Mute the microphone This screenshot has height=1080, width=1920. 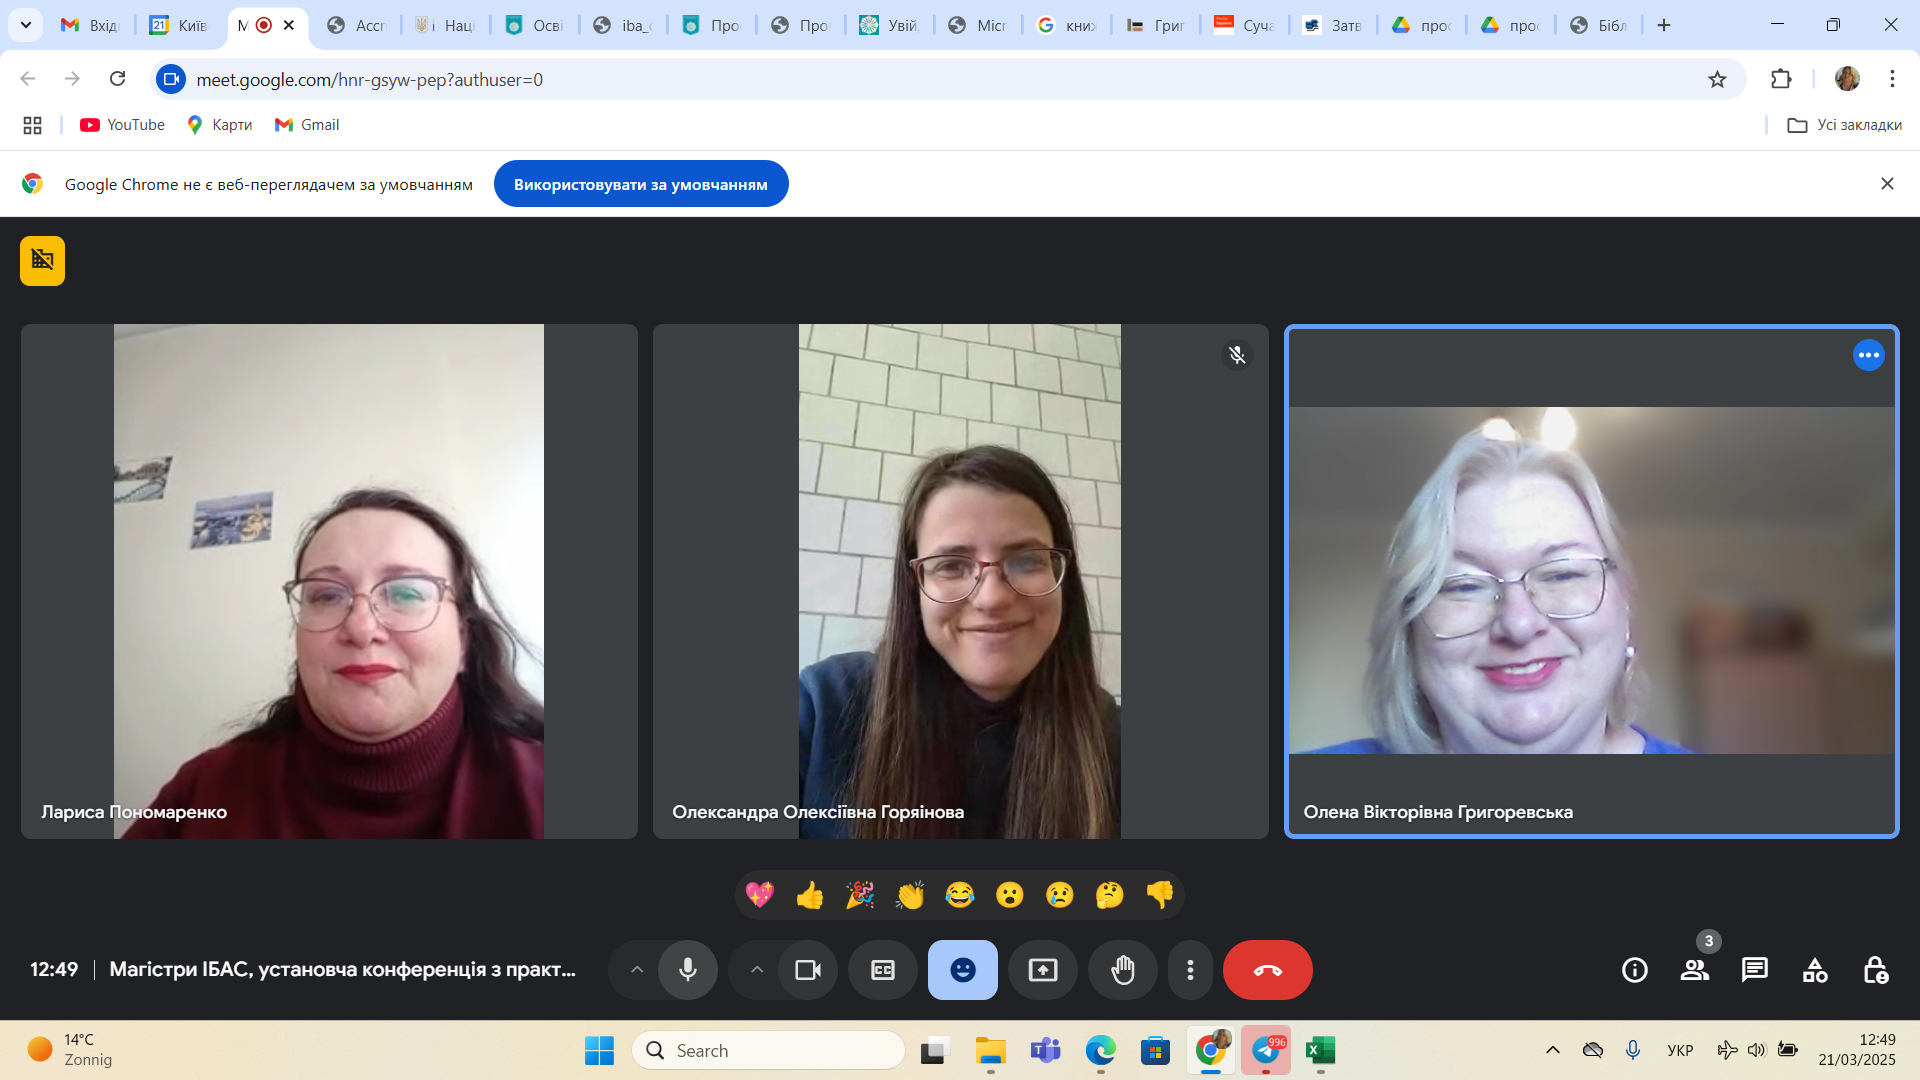tap(688, 970)
